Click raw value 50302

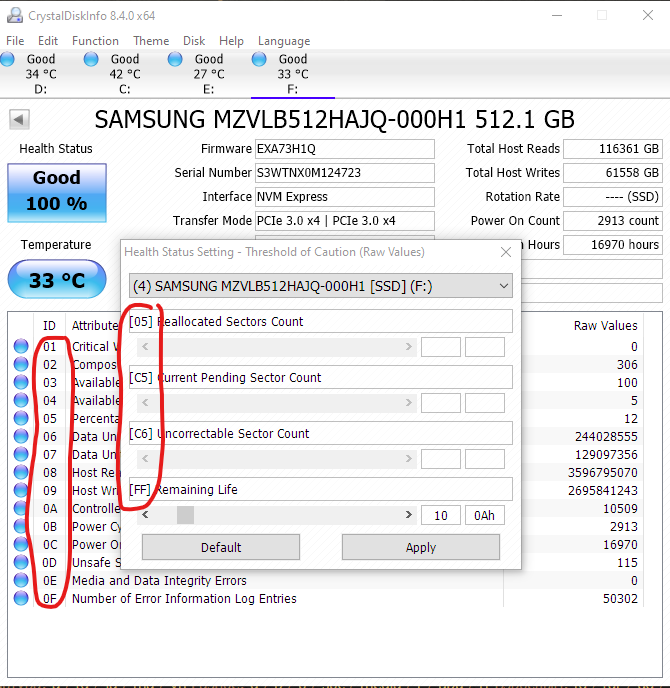620,598
